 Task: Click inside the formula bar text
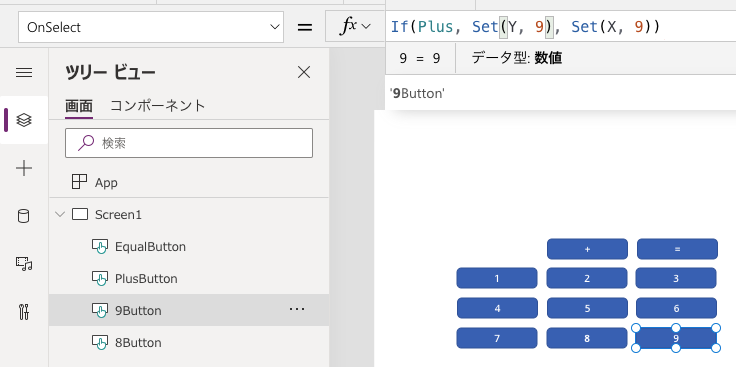[525, 27]
